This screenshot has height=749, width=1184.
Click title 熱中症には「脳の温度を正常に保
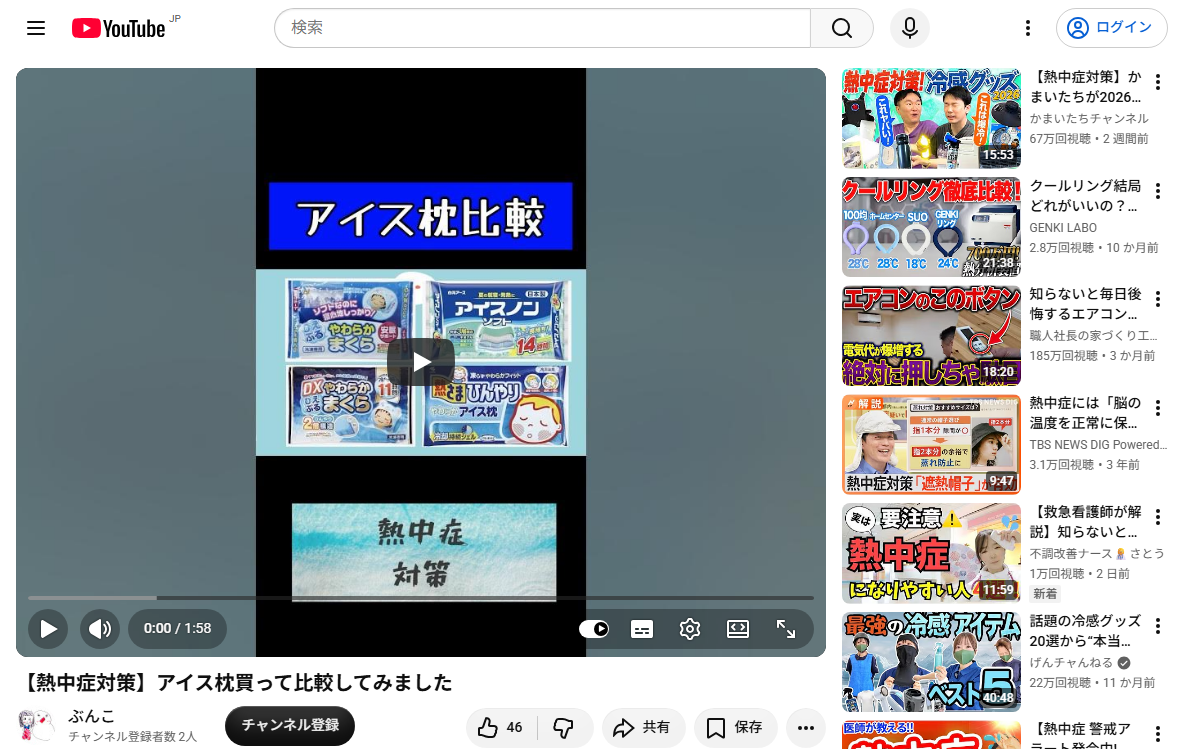(1086, 413)
